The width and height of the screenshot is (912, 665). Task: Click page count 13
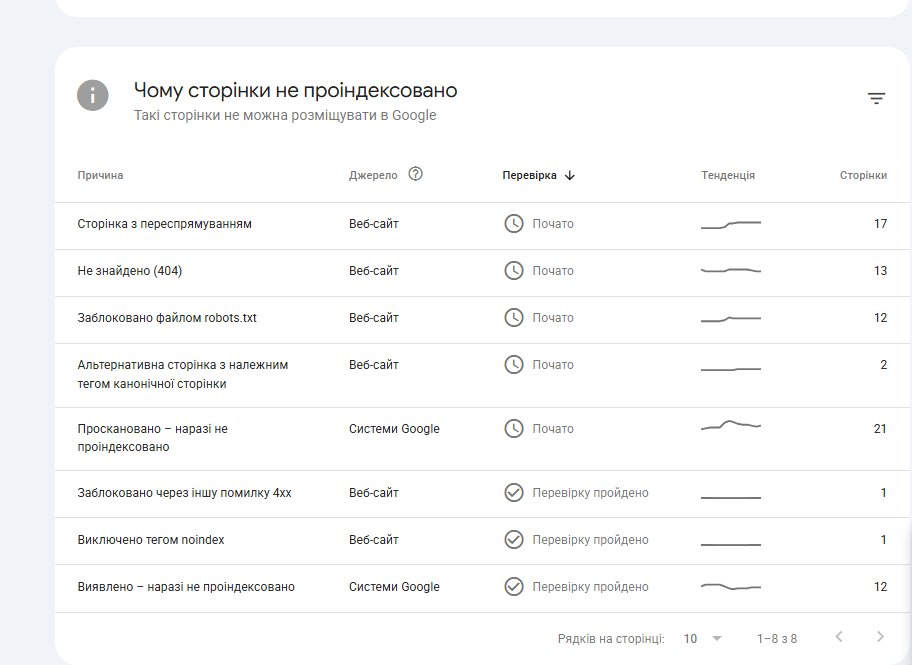tap(880, 271)
